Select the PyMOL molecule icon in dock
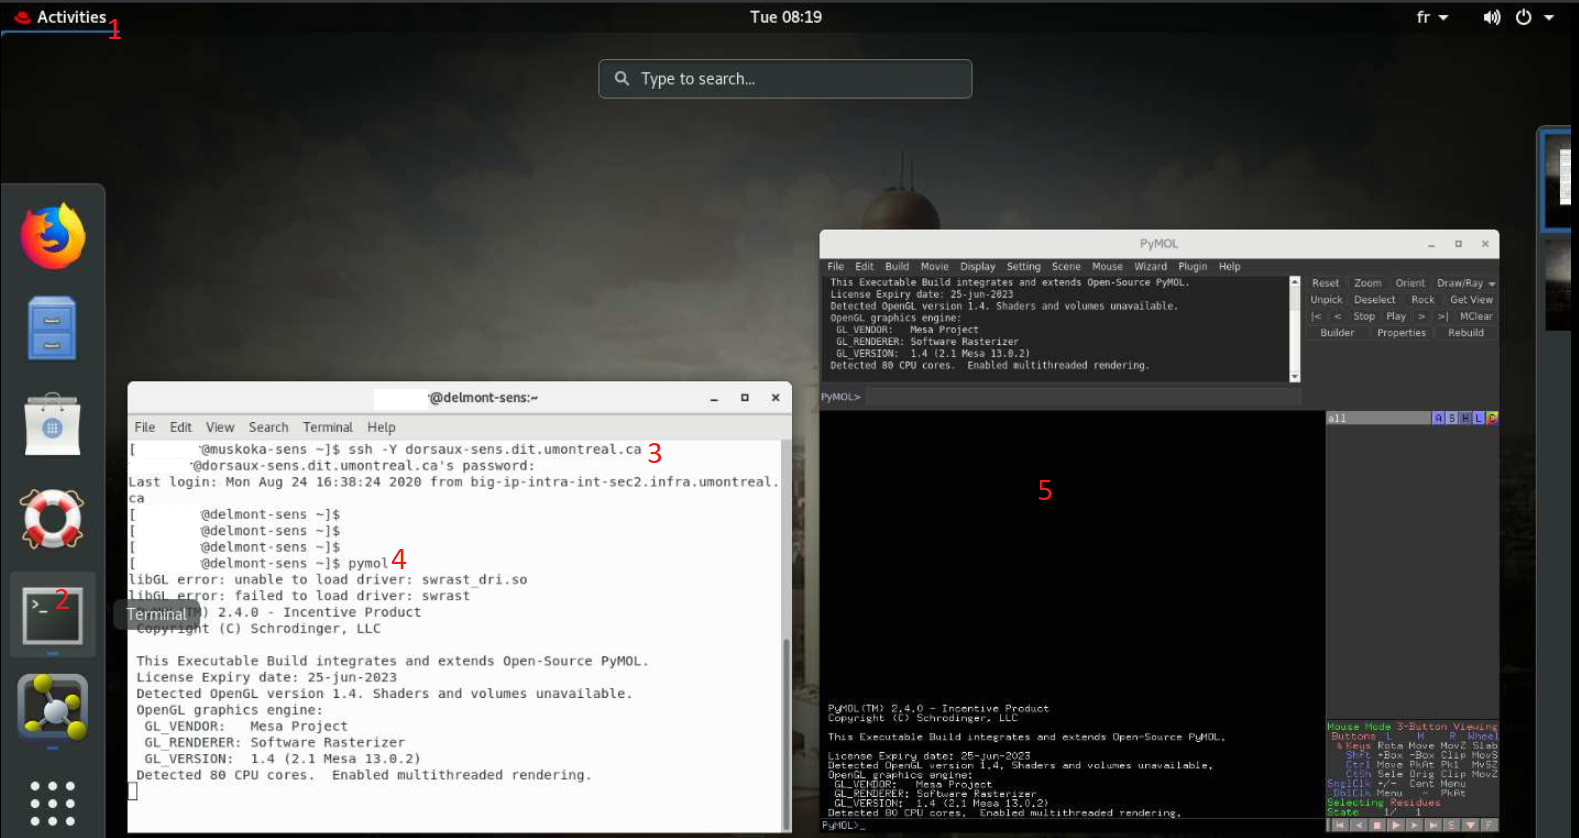Viewport: 1579px width, 838px height. point(52,707)
